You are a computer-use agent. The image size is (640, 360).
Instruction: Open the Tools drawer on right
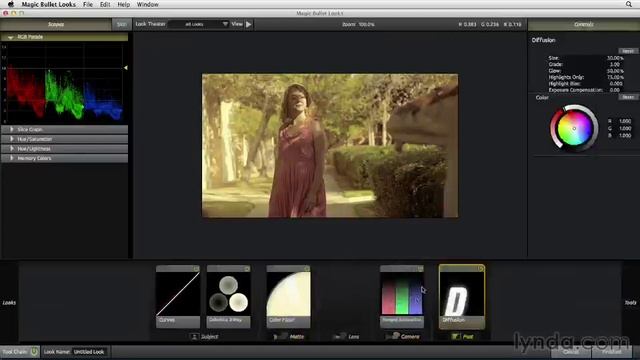630,303
